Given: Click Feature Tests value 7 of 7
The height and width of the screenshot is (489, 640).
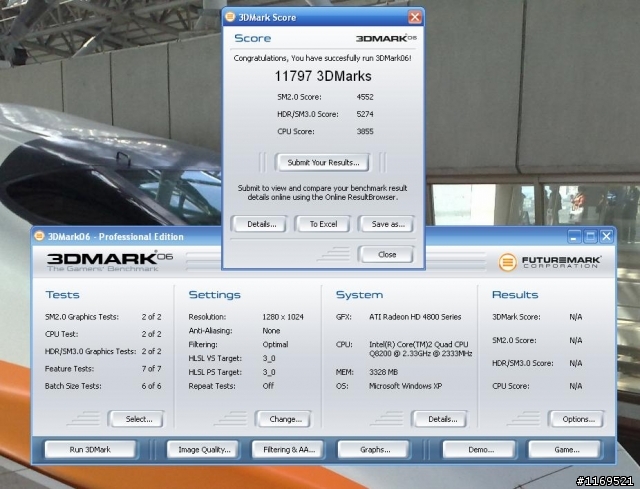Looking at the screenshot, I should click(x=151, y=369).
